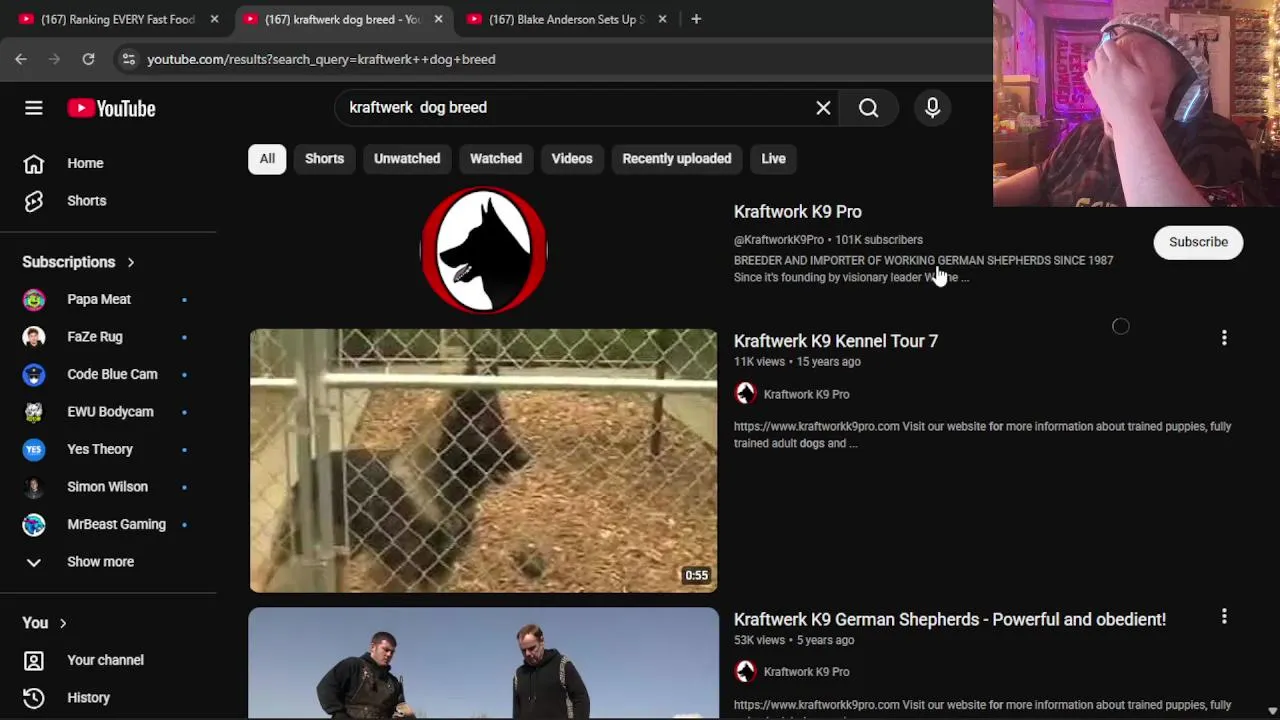Expand the You section chevron
Viewport: 1280px width, 720px height.
(x=62, y=623)
